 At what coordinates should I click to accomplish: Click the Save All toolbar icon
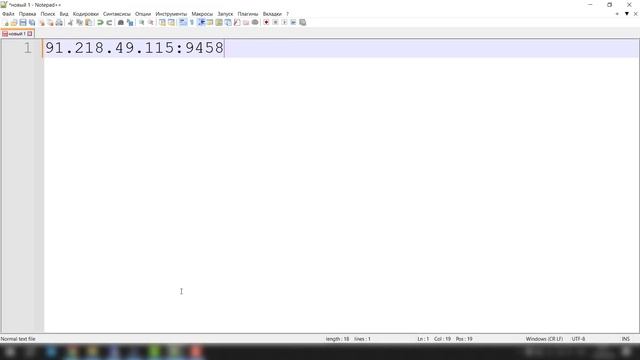(32, 22)
